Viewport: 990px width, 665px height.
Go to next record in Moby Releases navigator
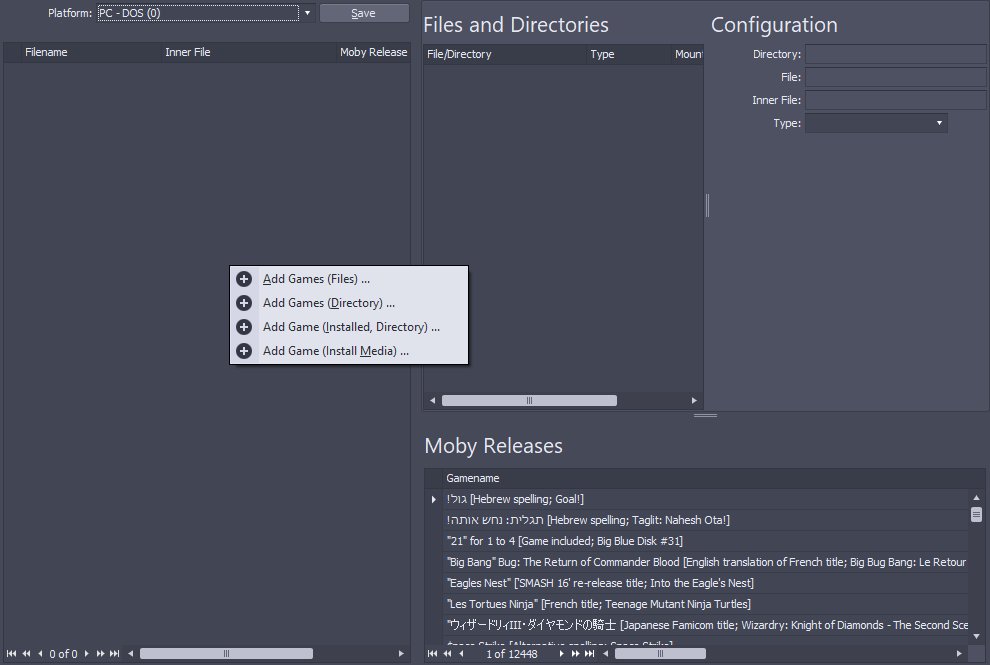561,654
